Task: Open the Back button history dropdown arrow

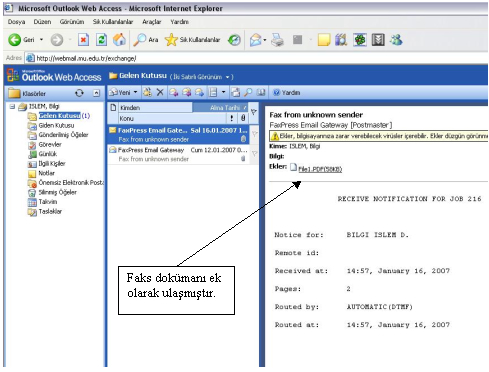Action: [41, 40]
